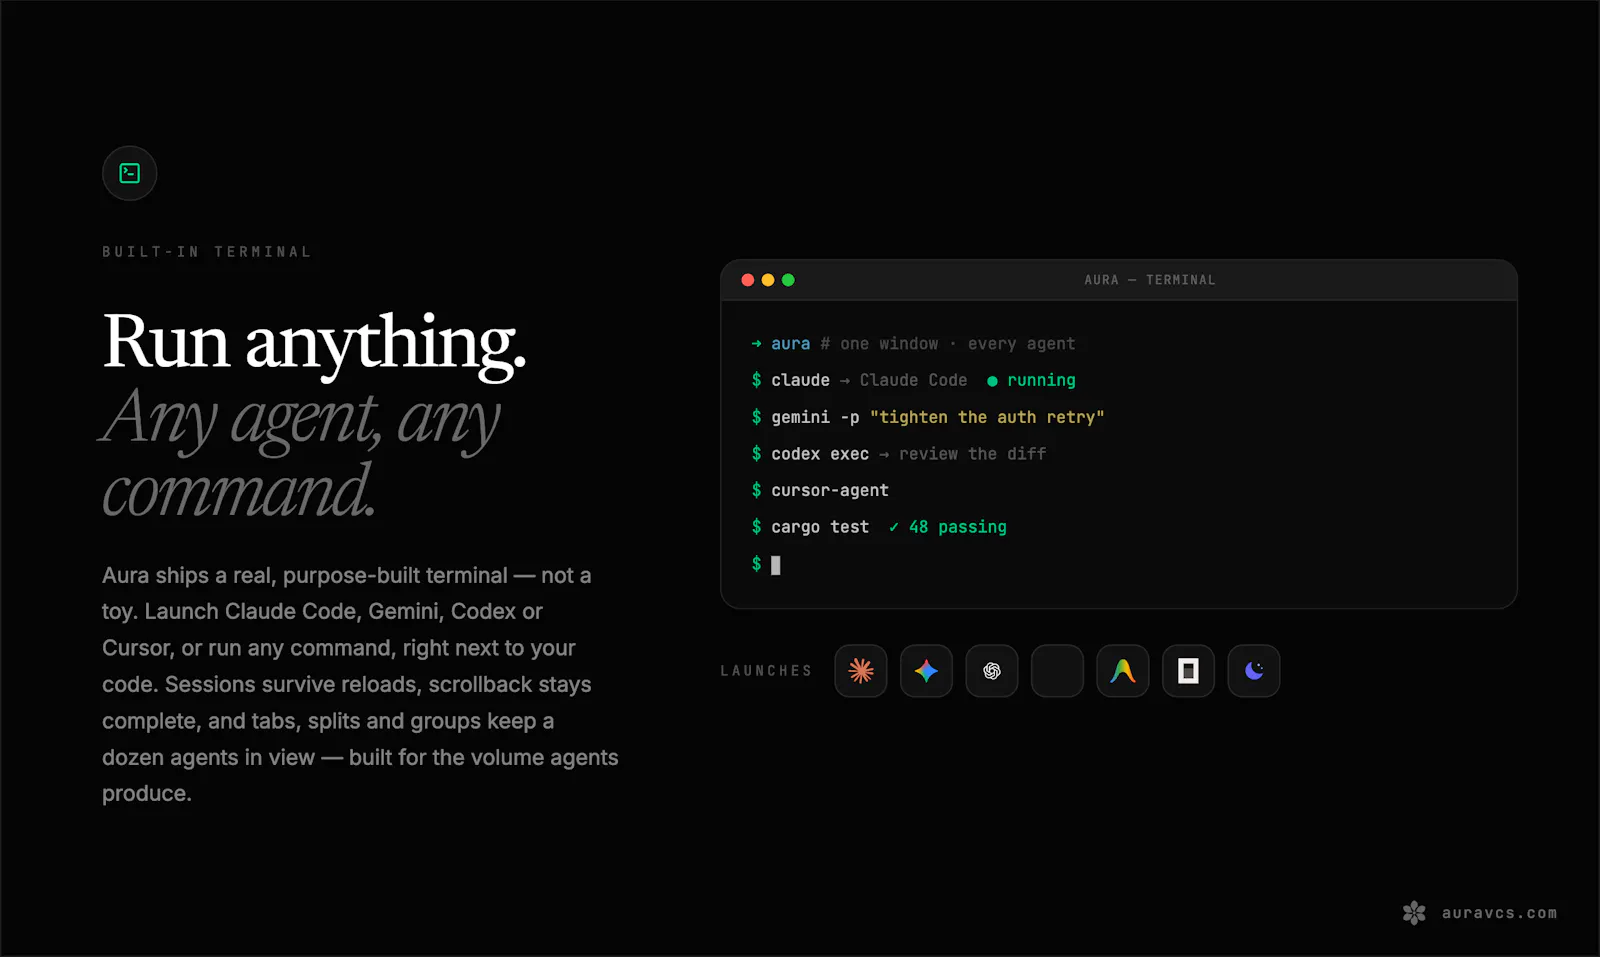1600x957 pixels.
Task: Launch the rainbow arch 'A' agent icon
Action: pyautogui.click(x=1123, y=671)
